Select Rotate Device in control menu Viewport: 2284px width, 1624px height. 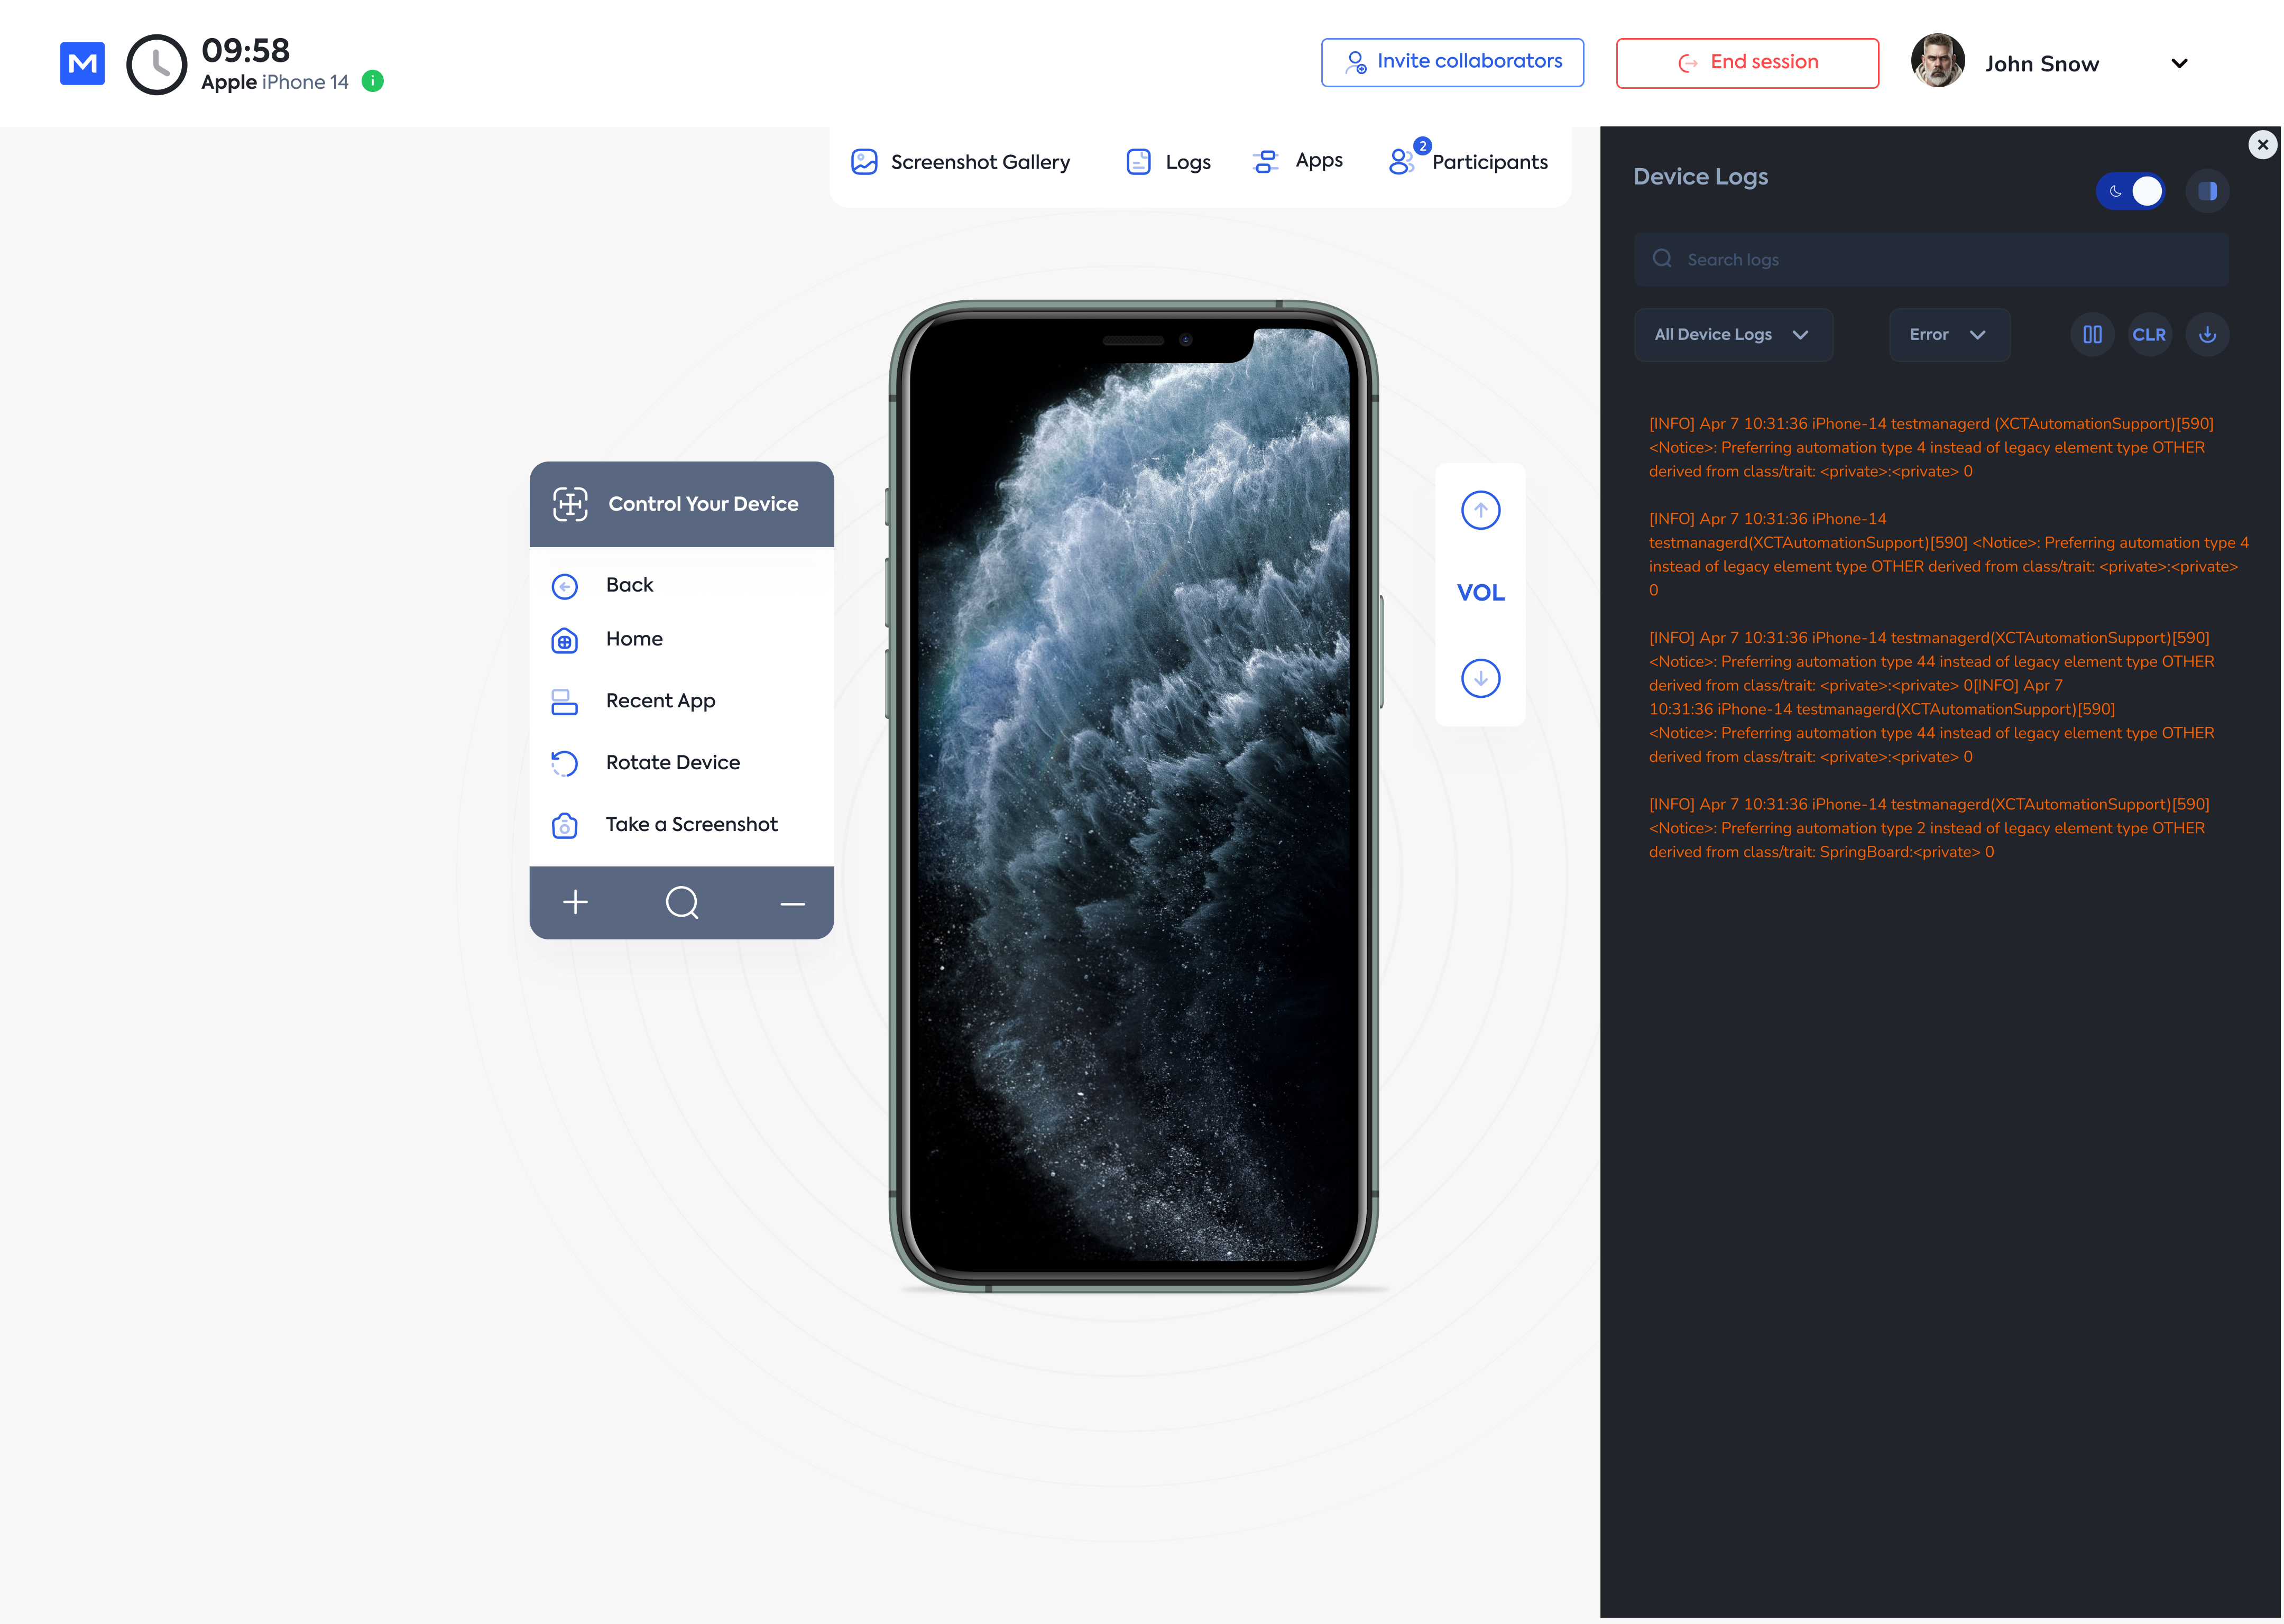click(672, 763)
